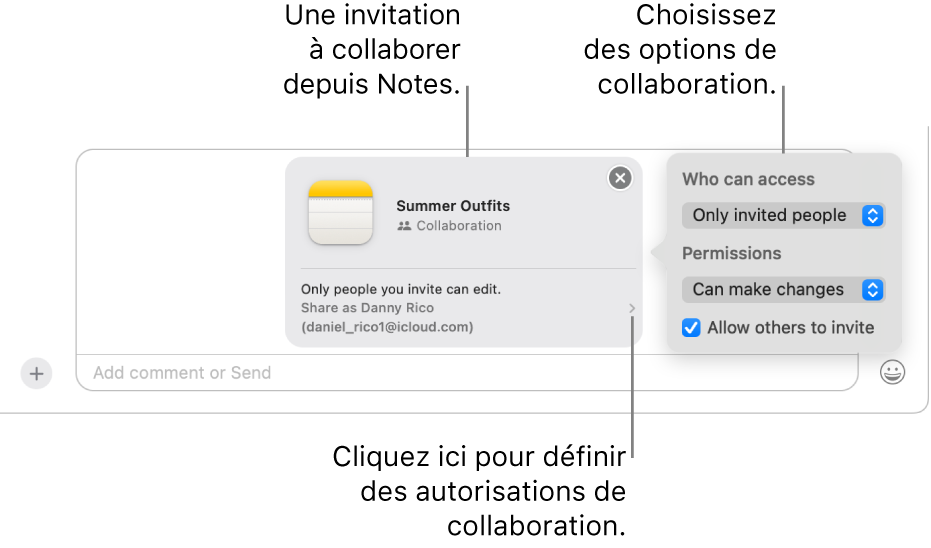Viewport: 931px width, 548px height.
Task: Click the chevron arrow on the invitation card
Action: [x=631, y=309]
